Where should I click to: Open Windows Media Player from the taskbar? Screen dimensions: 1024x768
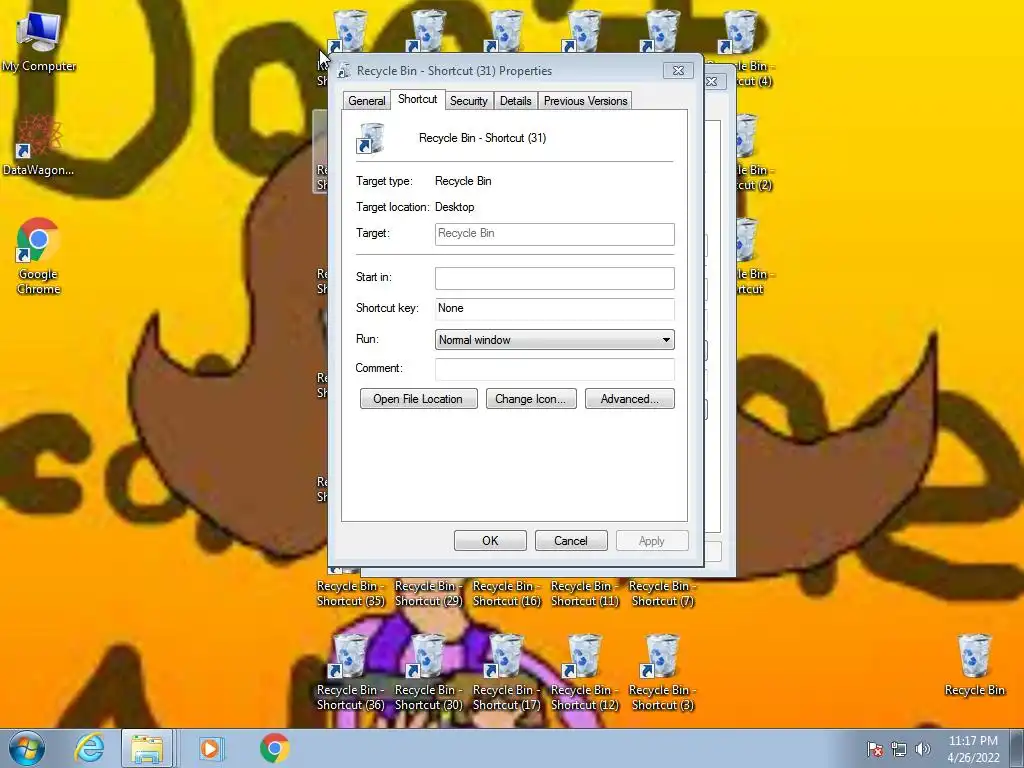click(x=210, y=748)
